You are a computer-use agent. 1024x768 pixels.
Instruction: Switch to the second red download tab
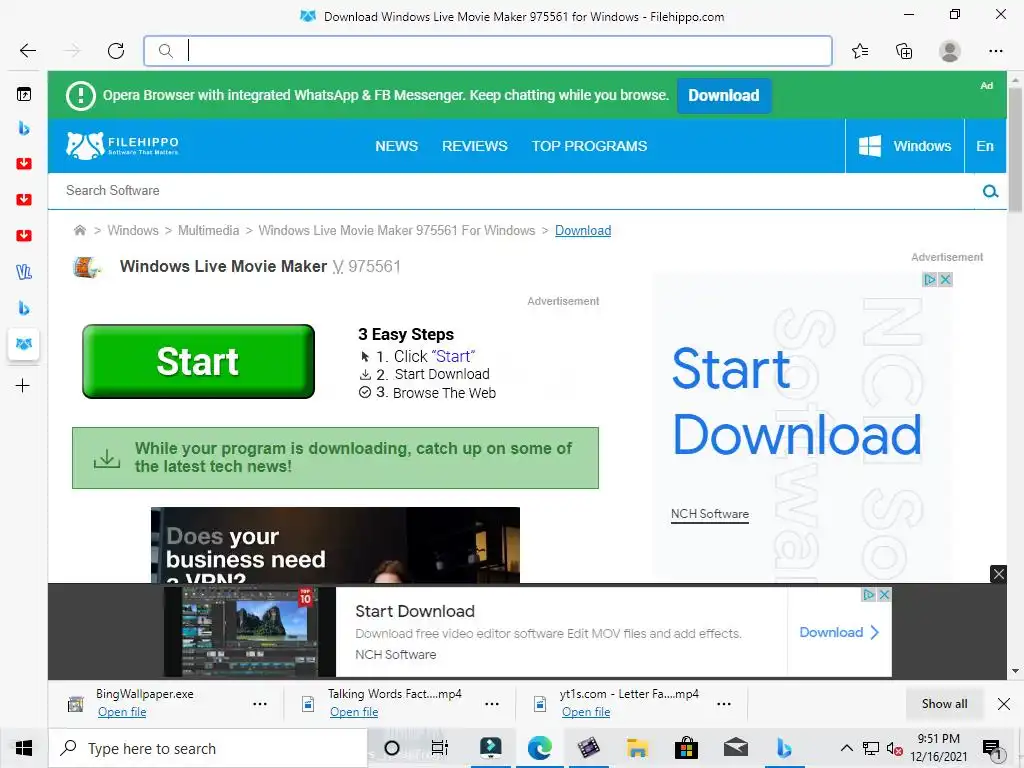tap(24, 199)
